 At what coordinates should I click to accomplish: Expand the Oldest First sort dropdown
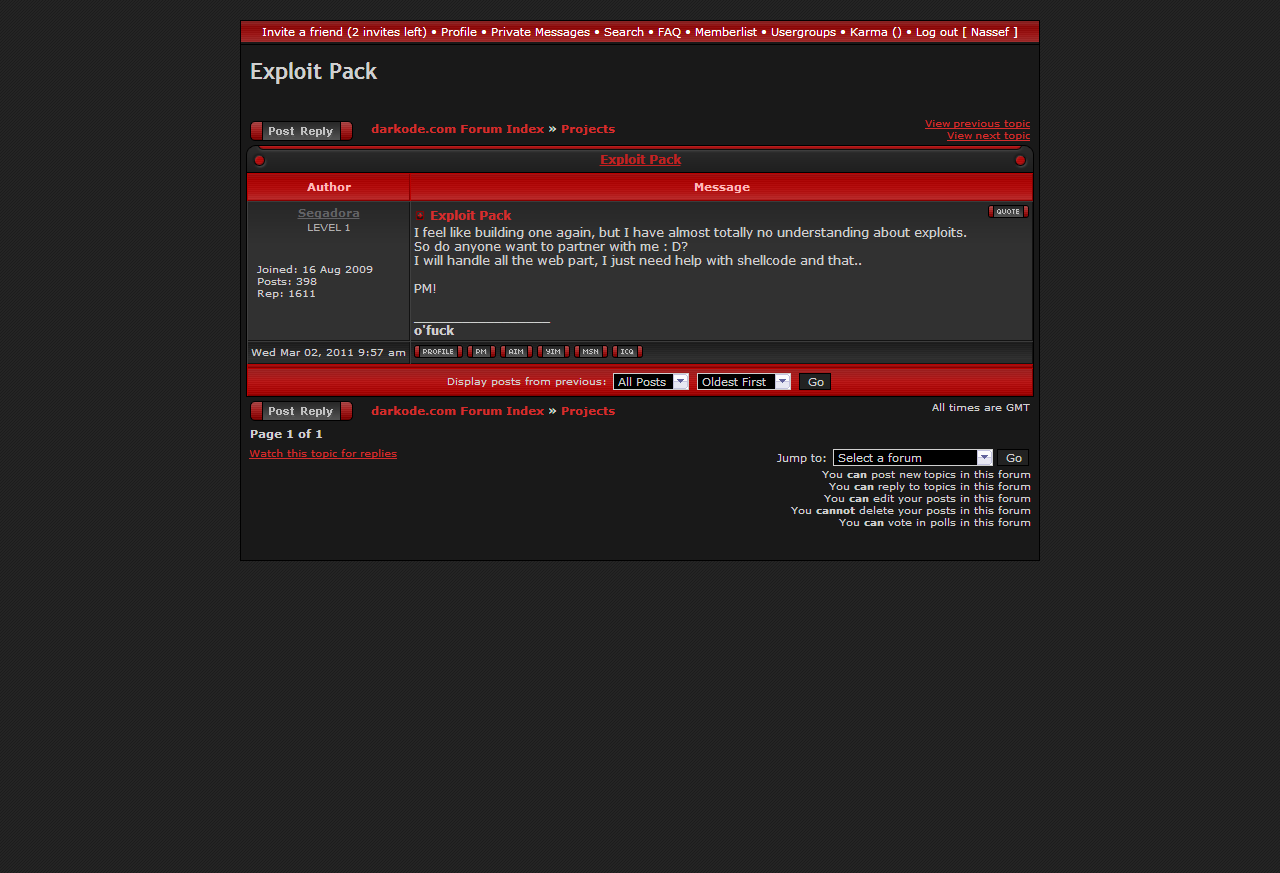click(x=743, y=382)
